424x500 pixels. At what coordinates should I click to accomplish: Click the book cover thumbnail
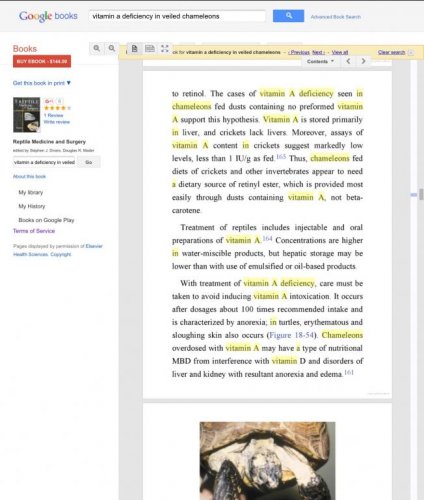pos(27,115)
